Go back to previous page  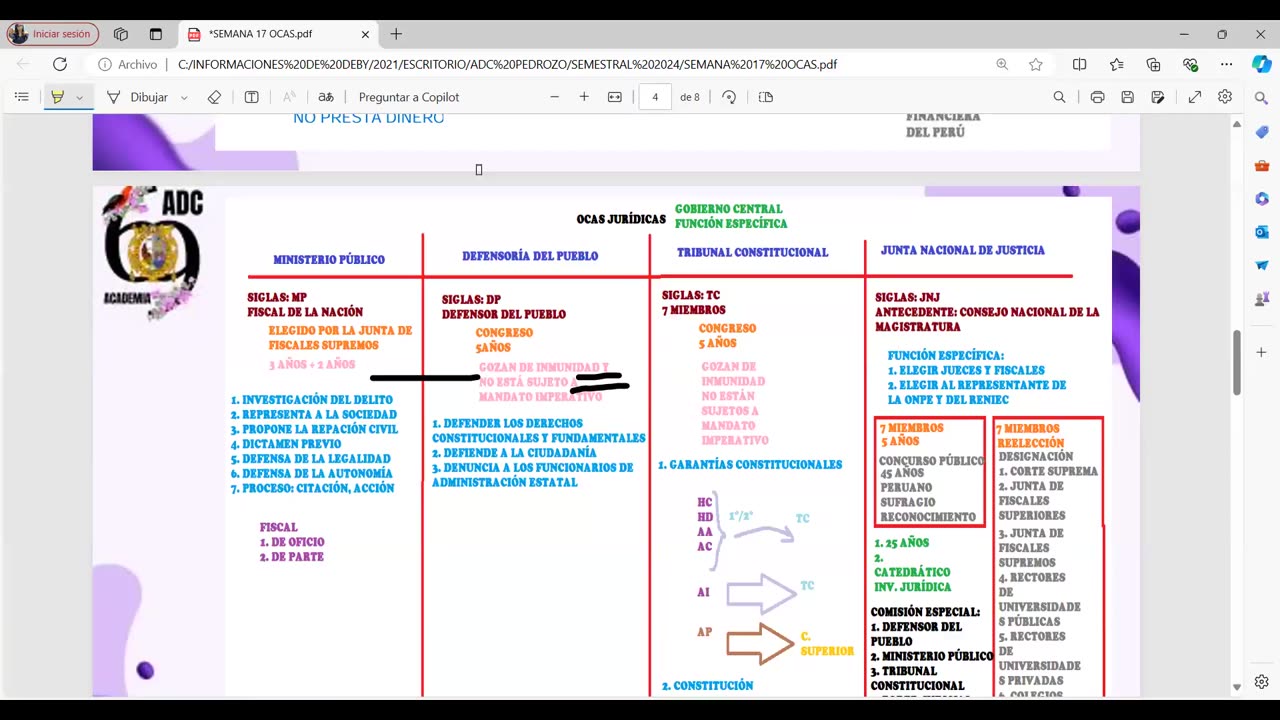click(23, 64)
